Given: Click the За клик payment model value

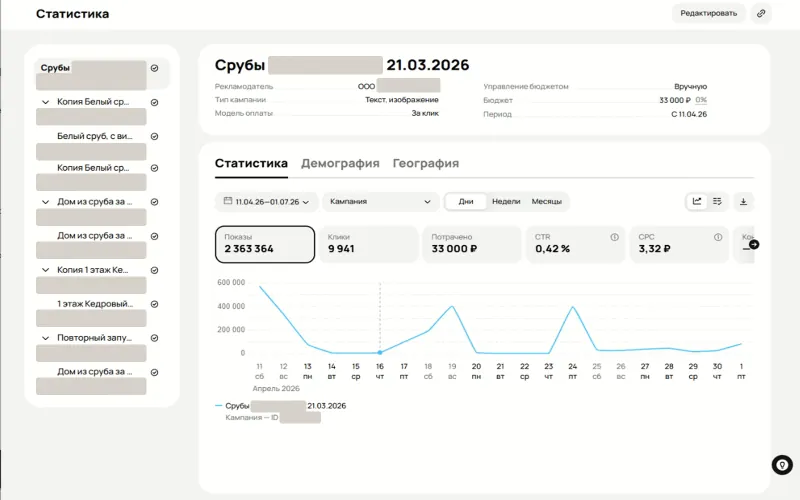Looking at the screenshot, I should point(425,113).
